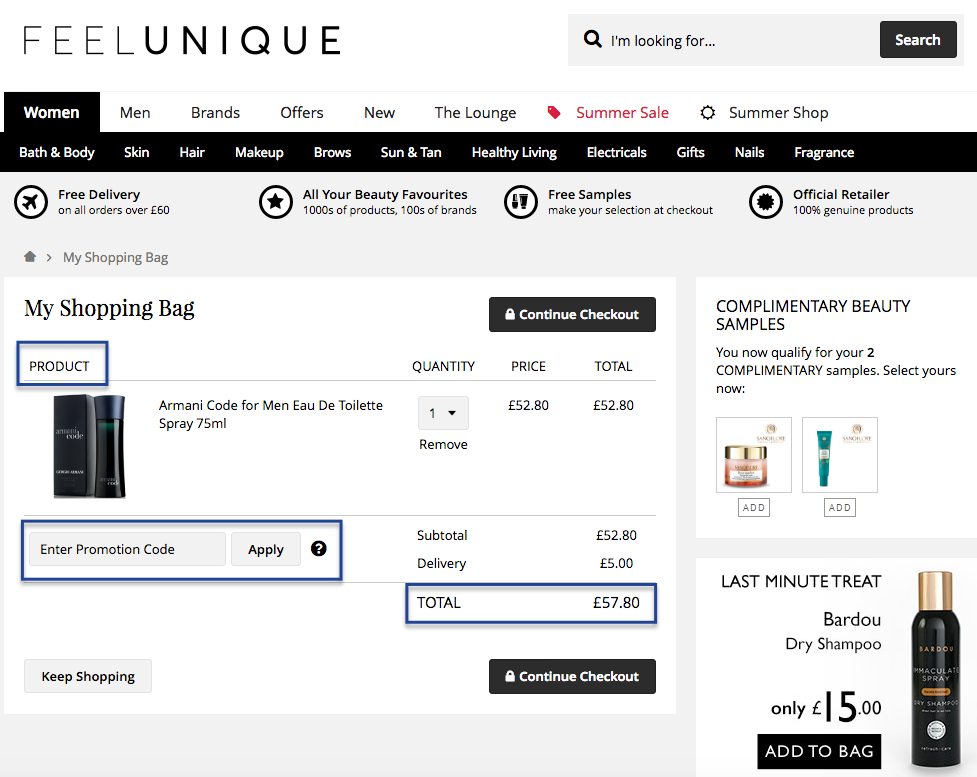Click the search magnifier icon

593,40
